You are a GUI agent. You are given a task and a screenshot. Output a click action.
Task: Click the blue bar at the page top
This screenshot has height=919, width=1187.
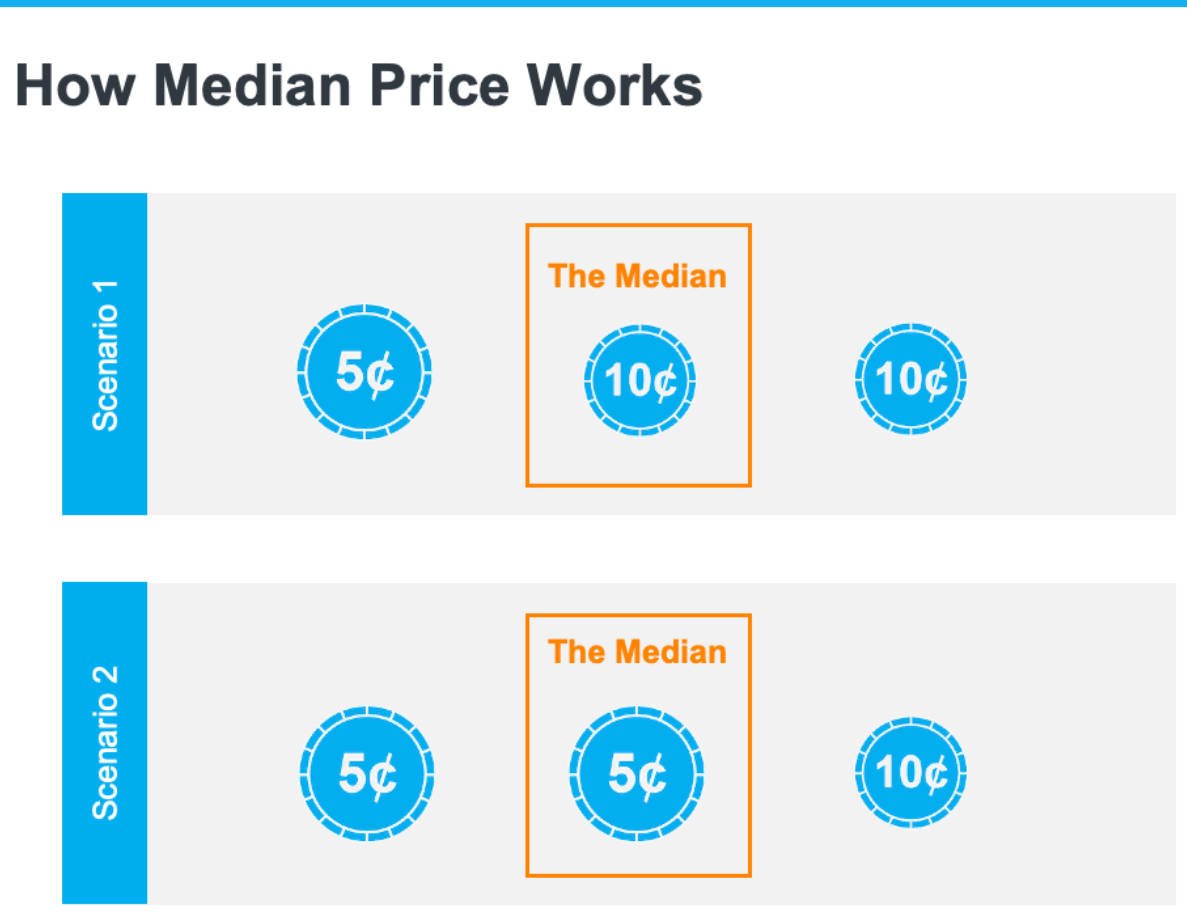593,3
